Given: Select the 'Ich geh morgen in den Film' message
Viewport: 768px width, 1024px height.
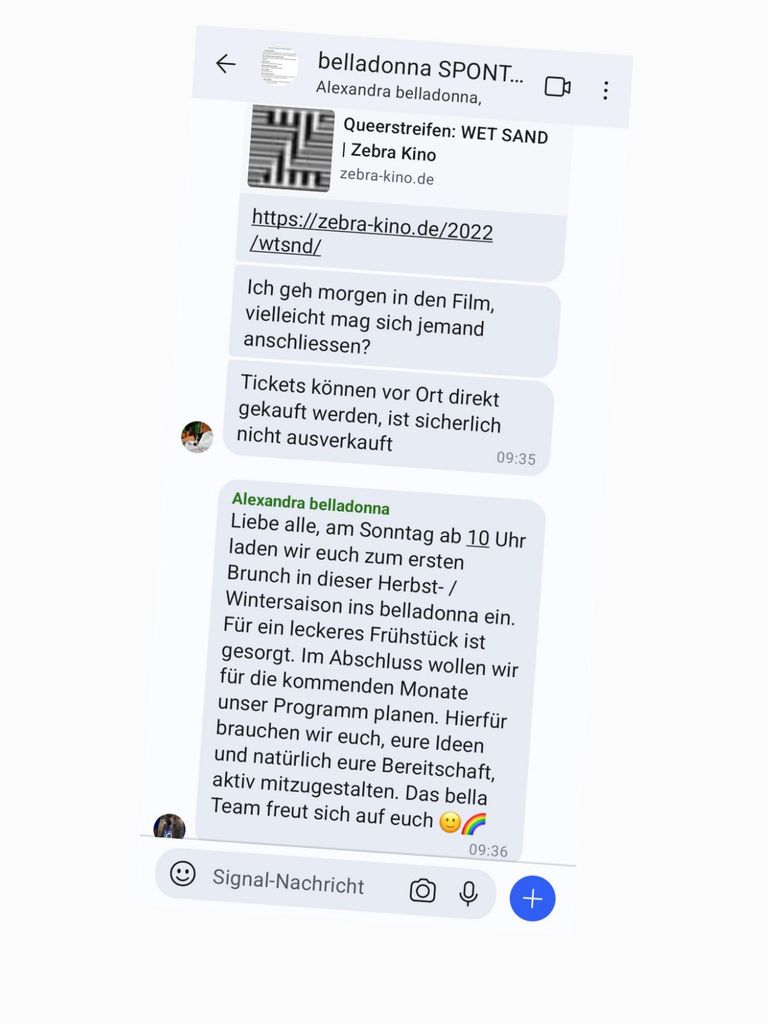Looking at the screenshot, I should tap(394, 321).
